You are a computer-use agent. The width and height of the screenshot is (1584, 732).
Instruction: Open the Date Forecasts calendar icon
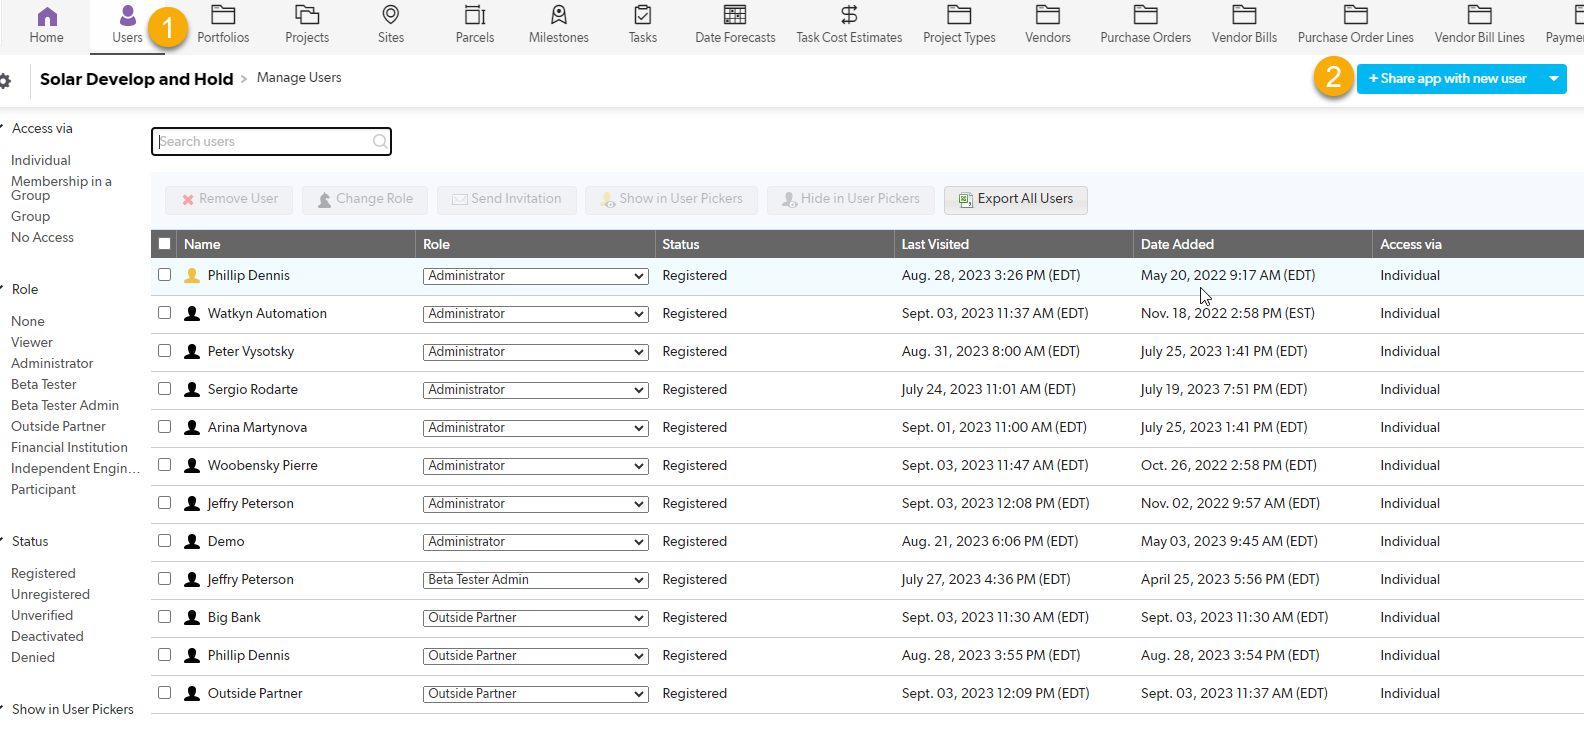click(735, 15)
